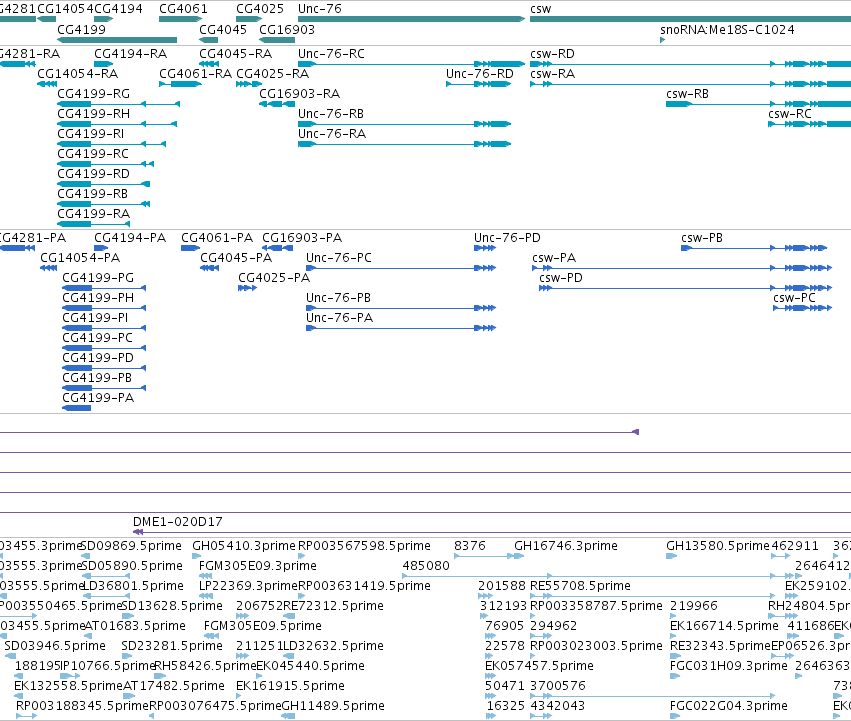
Task: Select protein label csw-PC
Action: [795, 299]
